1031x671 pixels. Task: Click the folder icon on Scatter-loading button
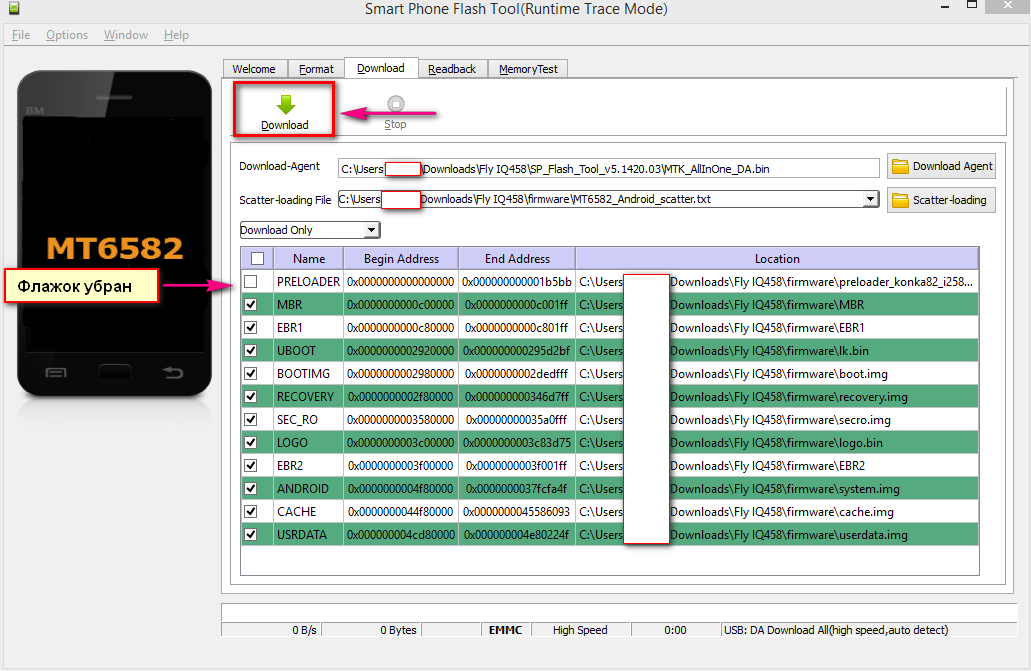(899, 200)
